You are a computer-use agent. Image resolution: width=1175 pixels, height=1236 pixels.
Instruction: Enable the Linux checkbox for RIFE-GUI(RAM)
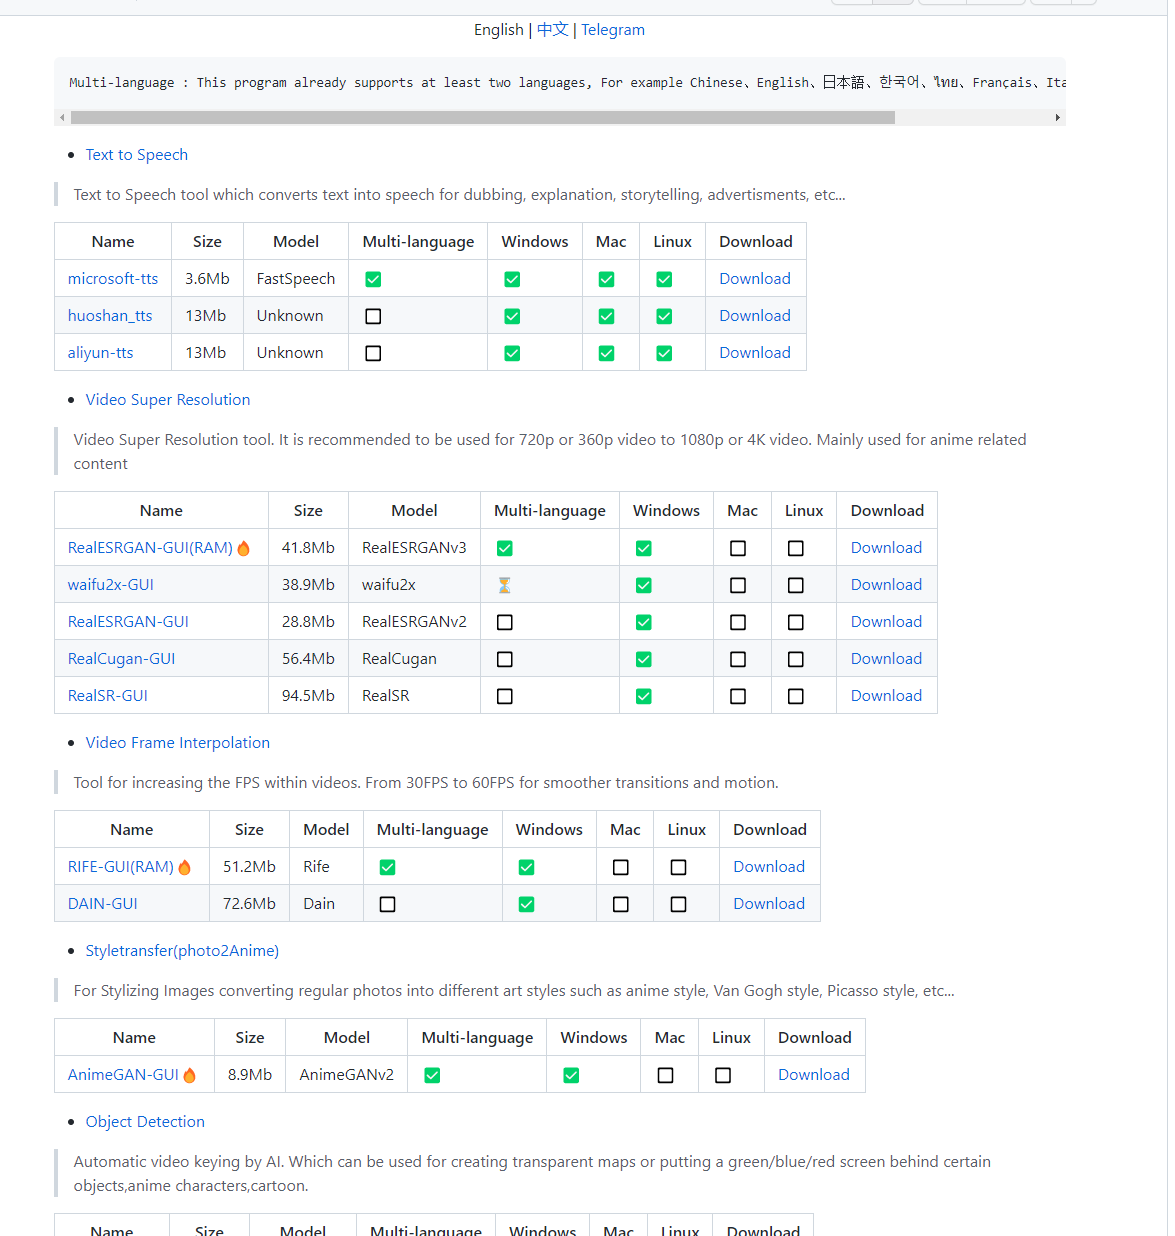tap(679, 867)
